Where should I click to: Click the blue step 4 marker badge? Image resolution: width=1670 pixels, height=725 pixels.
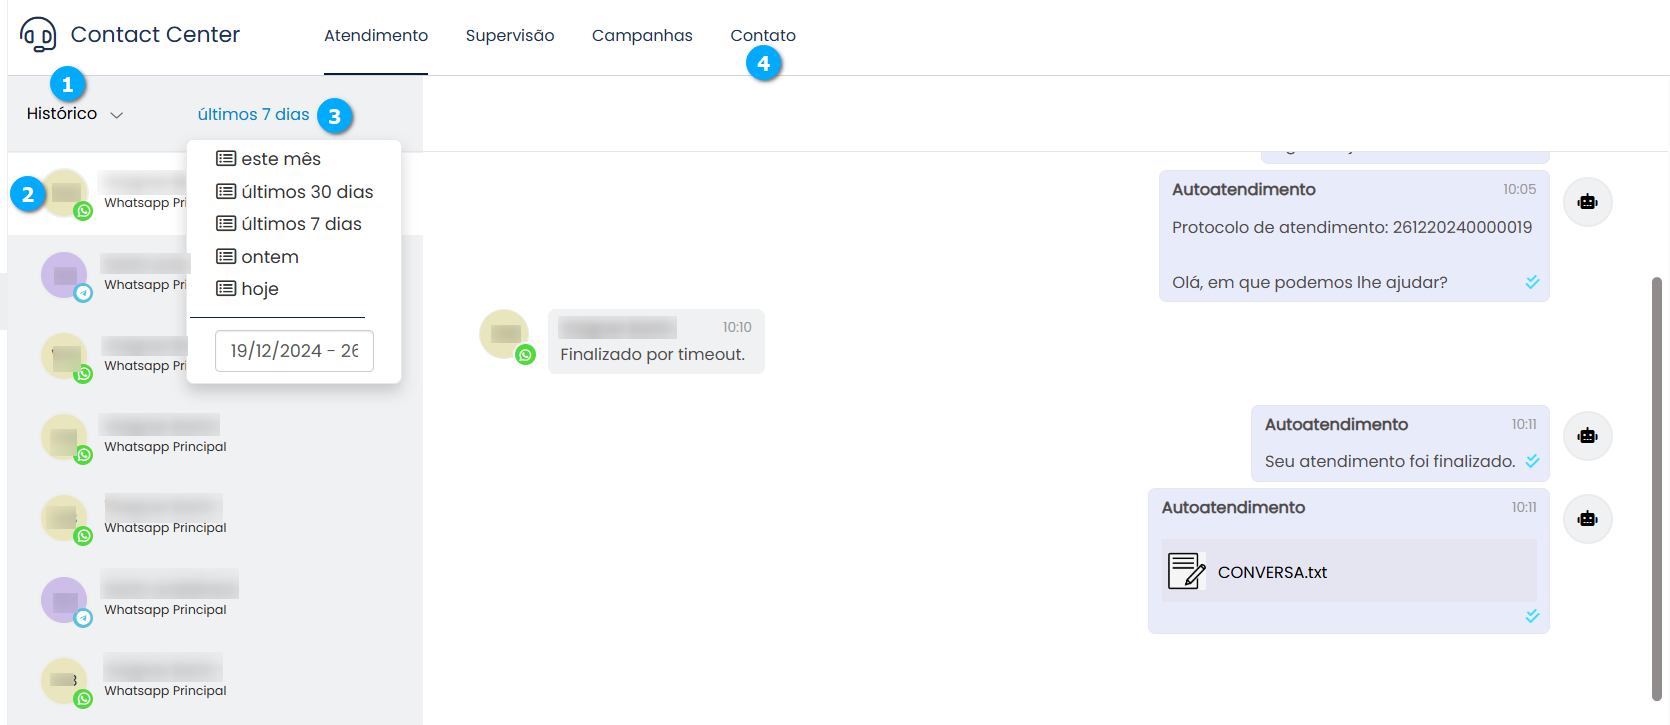[x=763, y=64]
